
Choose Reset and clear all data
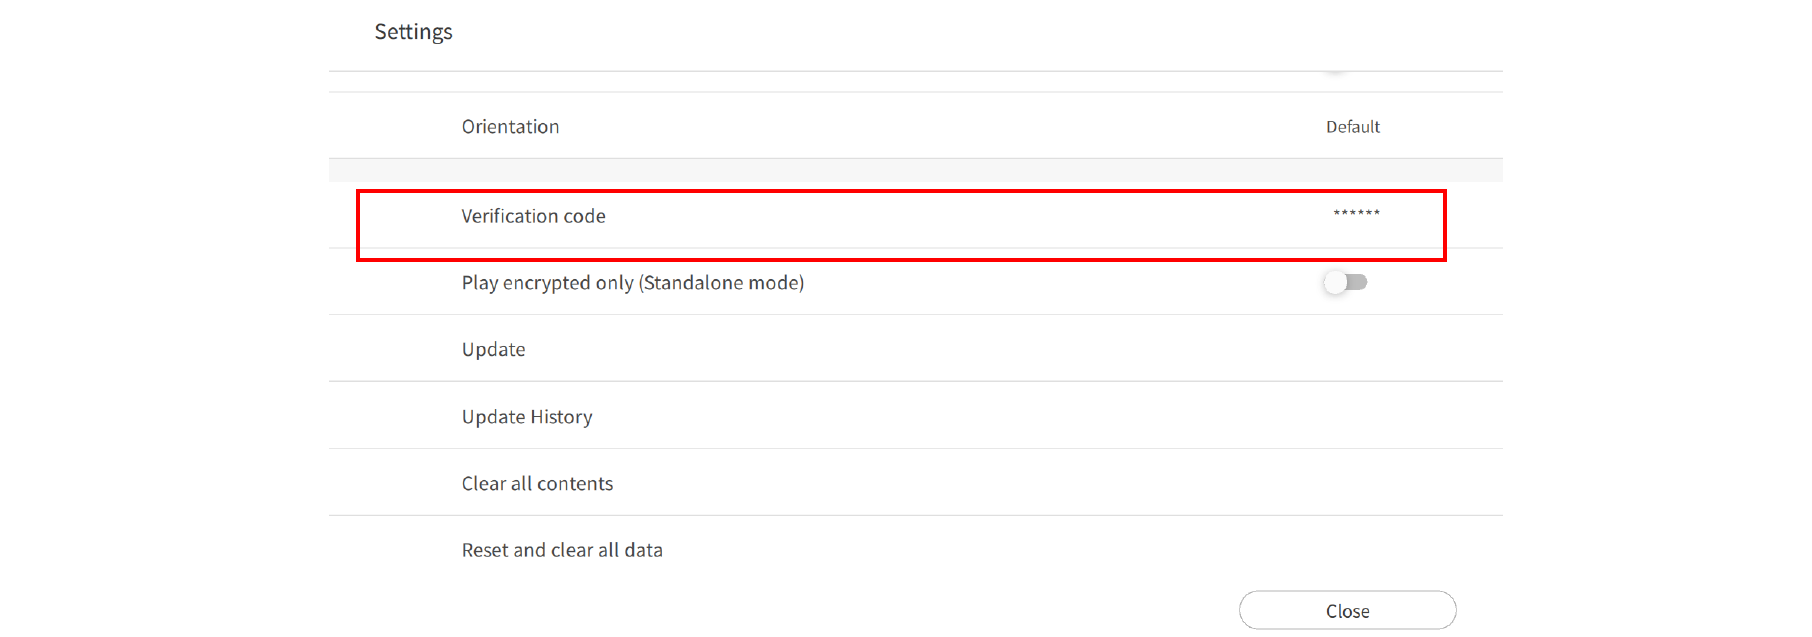562,551
